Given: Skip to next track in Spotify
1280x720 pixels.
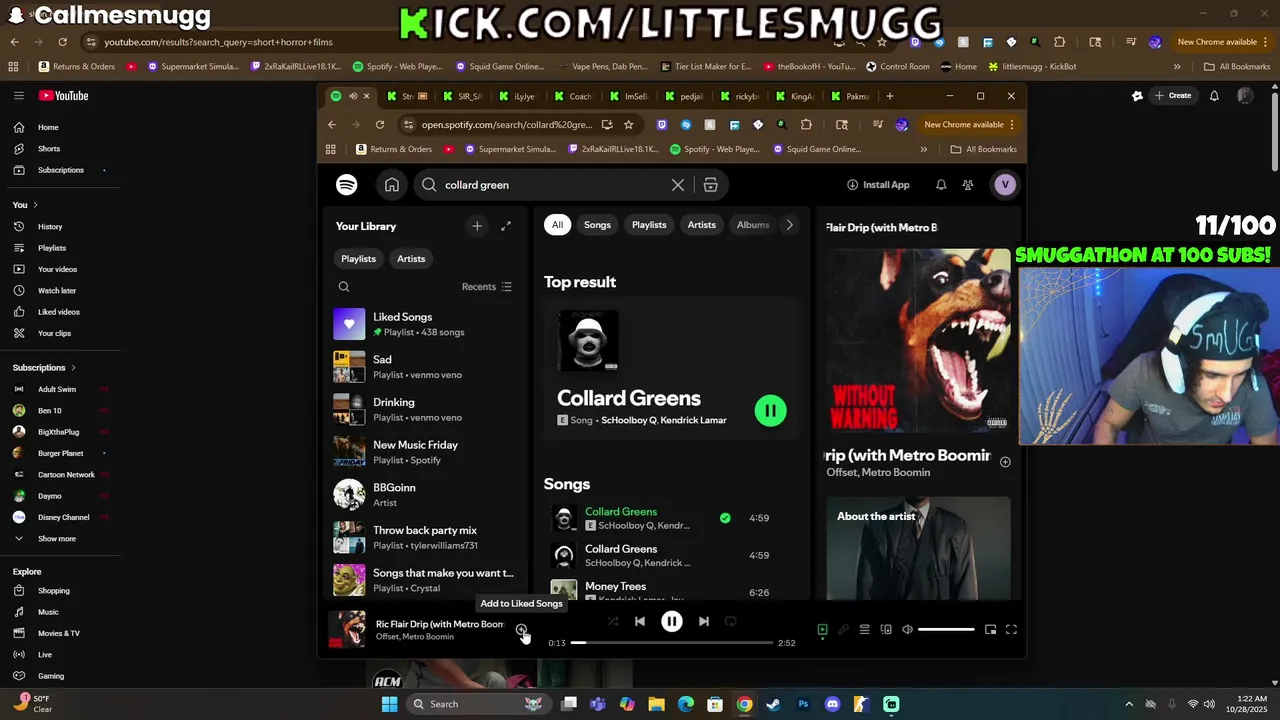Looking at the screenshot, I should pos(704,621).
